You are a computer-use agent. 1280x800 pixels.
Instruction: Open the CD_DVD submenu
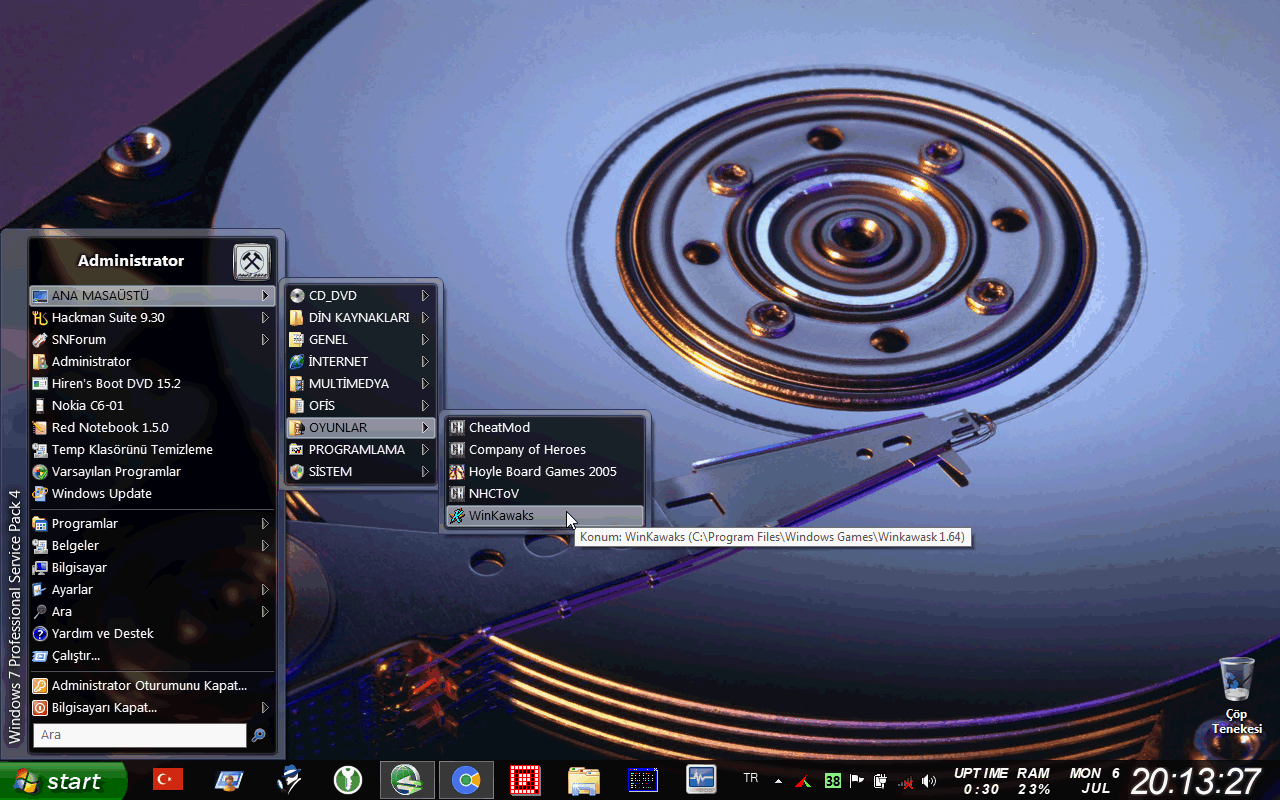click(360, 296)
